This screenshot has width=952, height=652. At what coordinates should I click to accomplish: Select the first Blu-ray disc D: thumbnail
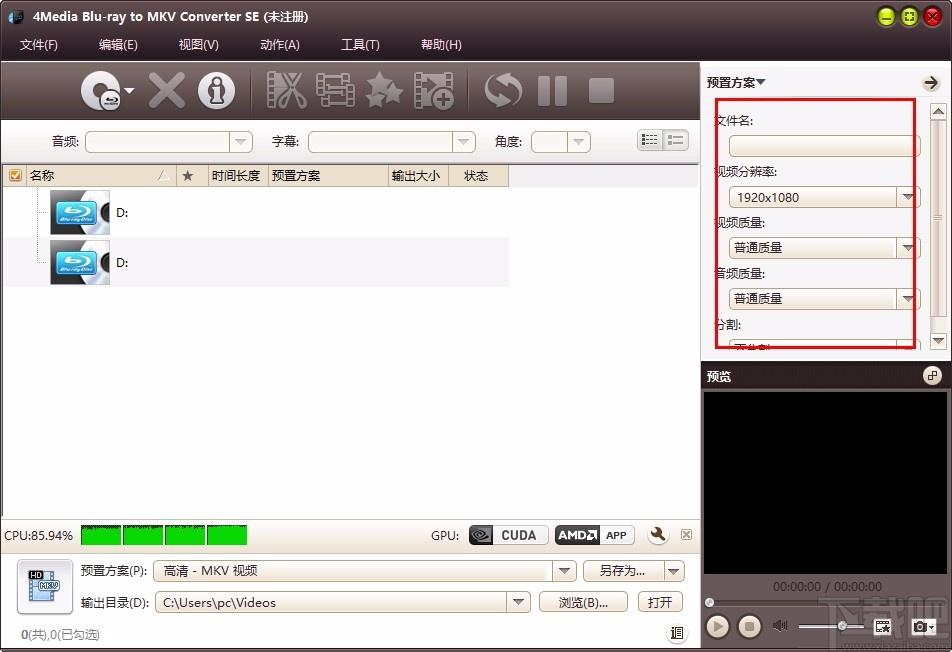80,212
